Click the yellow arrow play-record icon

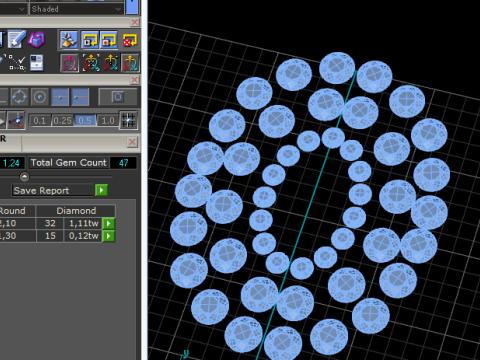tap(90, 40)
